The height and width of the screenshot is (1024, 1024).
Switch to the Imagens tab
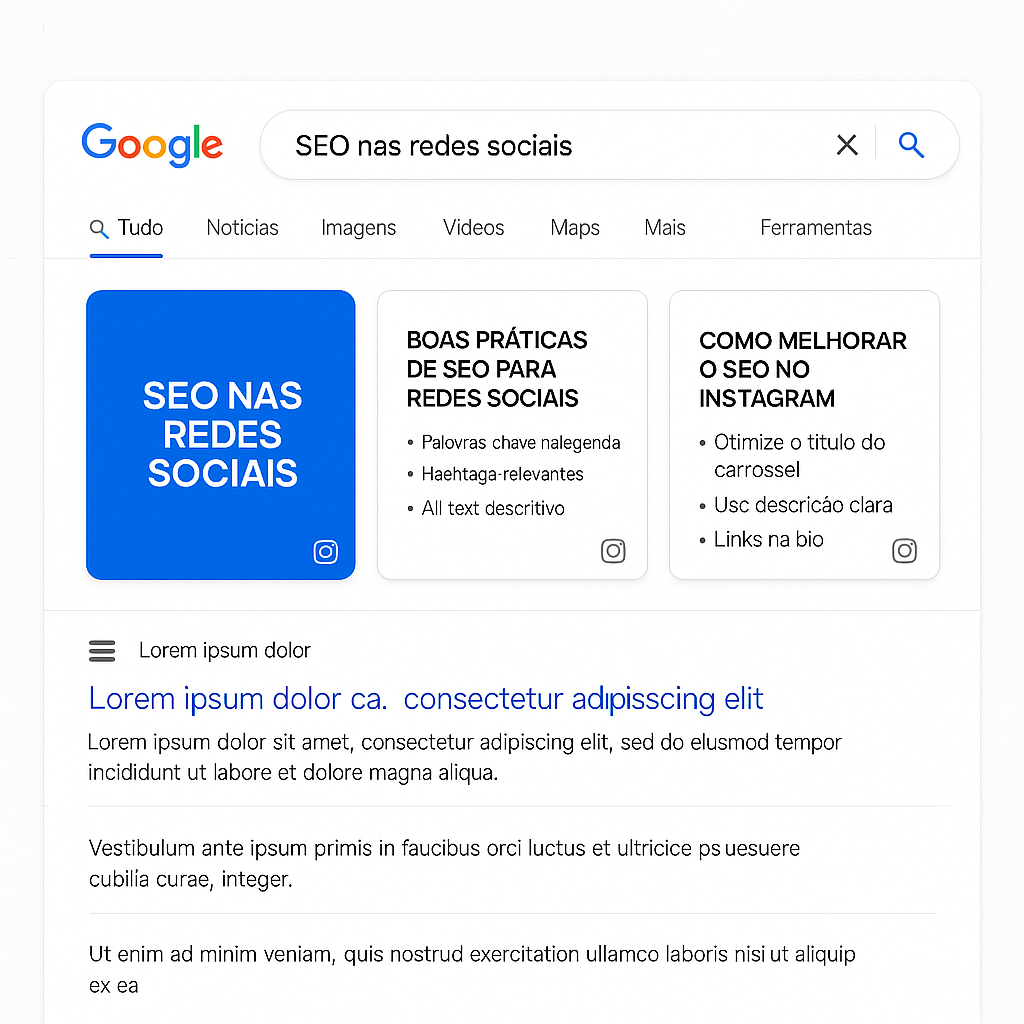click(359, 228)
